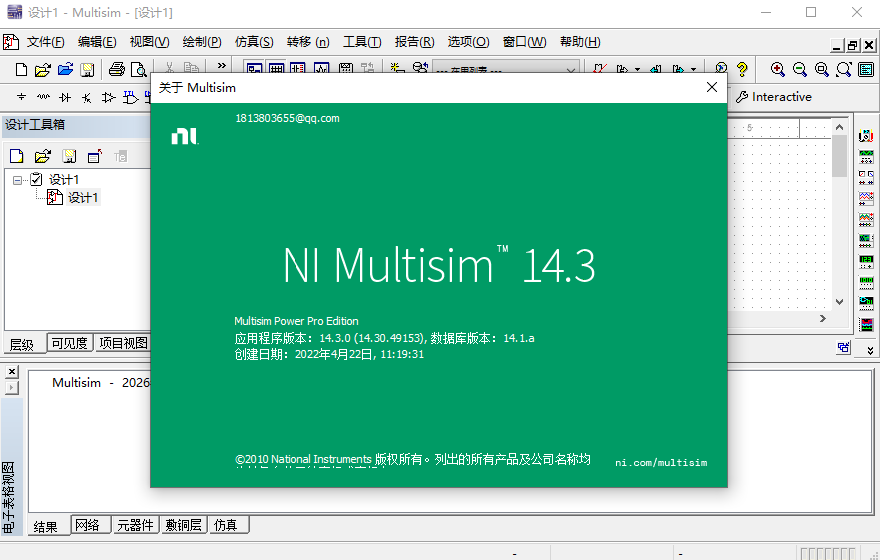Switch to 元器件 tab in spreadsheet
The width and height of the screenshot is (880, 560).
click(x=135, y=525)
